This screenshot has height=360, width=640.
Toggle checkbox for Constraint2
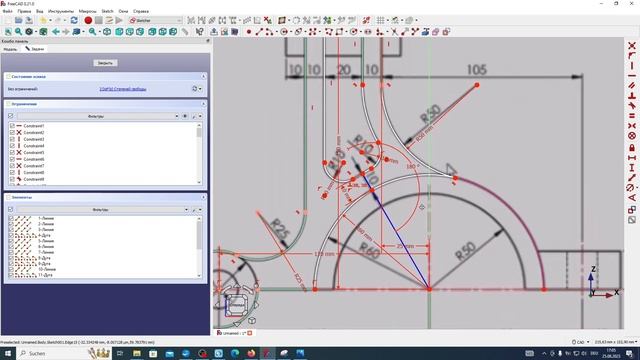[12, 133]
